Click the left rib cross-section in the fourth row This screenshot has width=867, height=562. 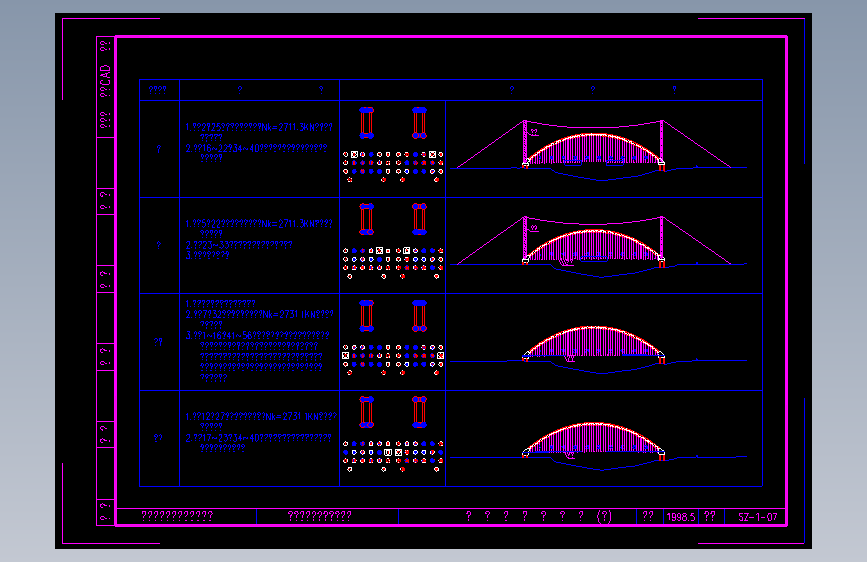[367, 412]
